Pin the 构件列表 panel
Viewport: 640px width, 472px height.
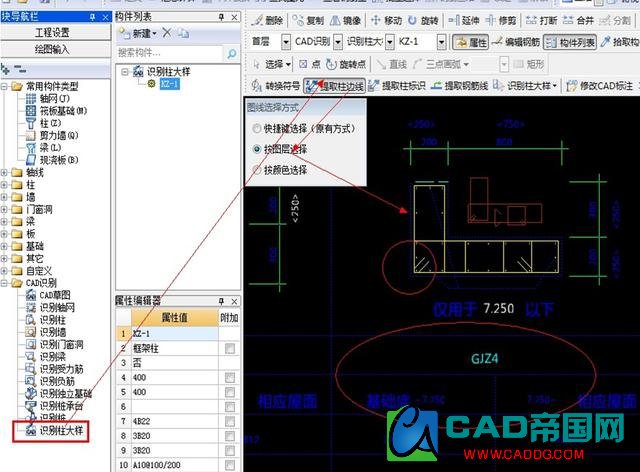point(221,17)
